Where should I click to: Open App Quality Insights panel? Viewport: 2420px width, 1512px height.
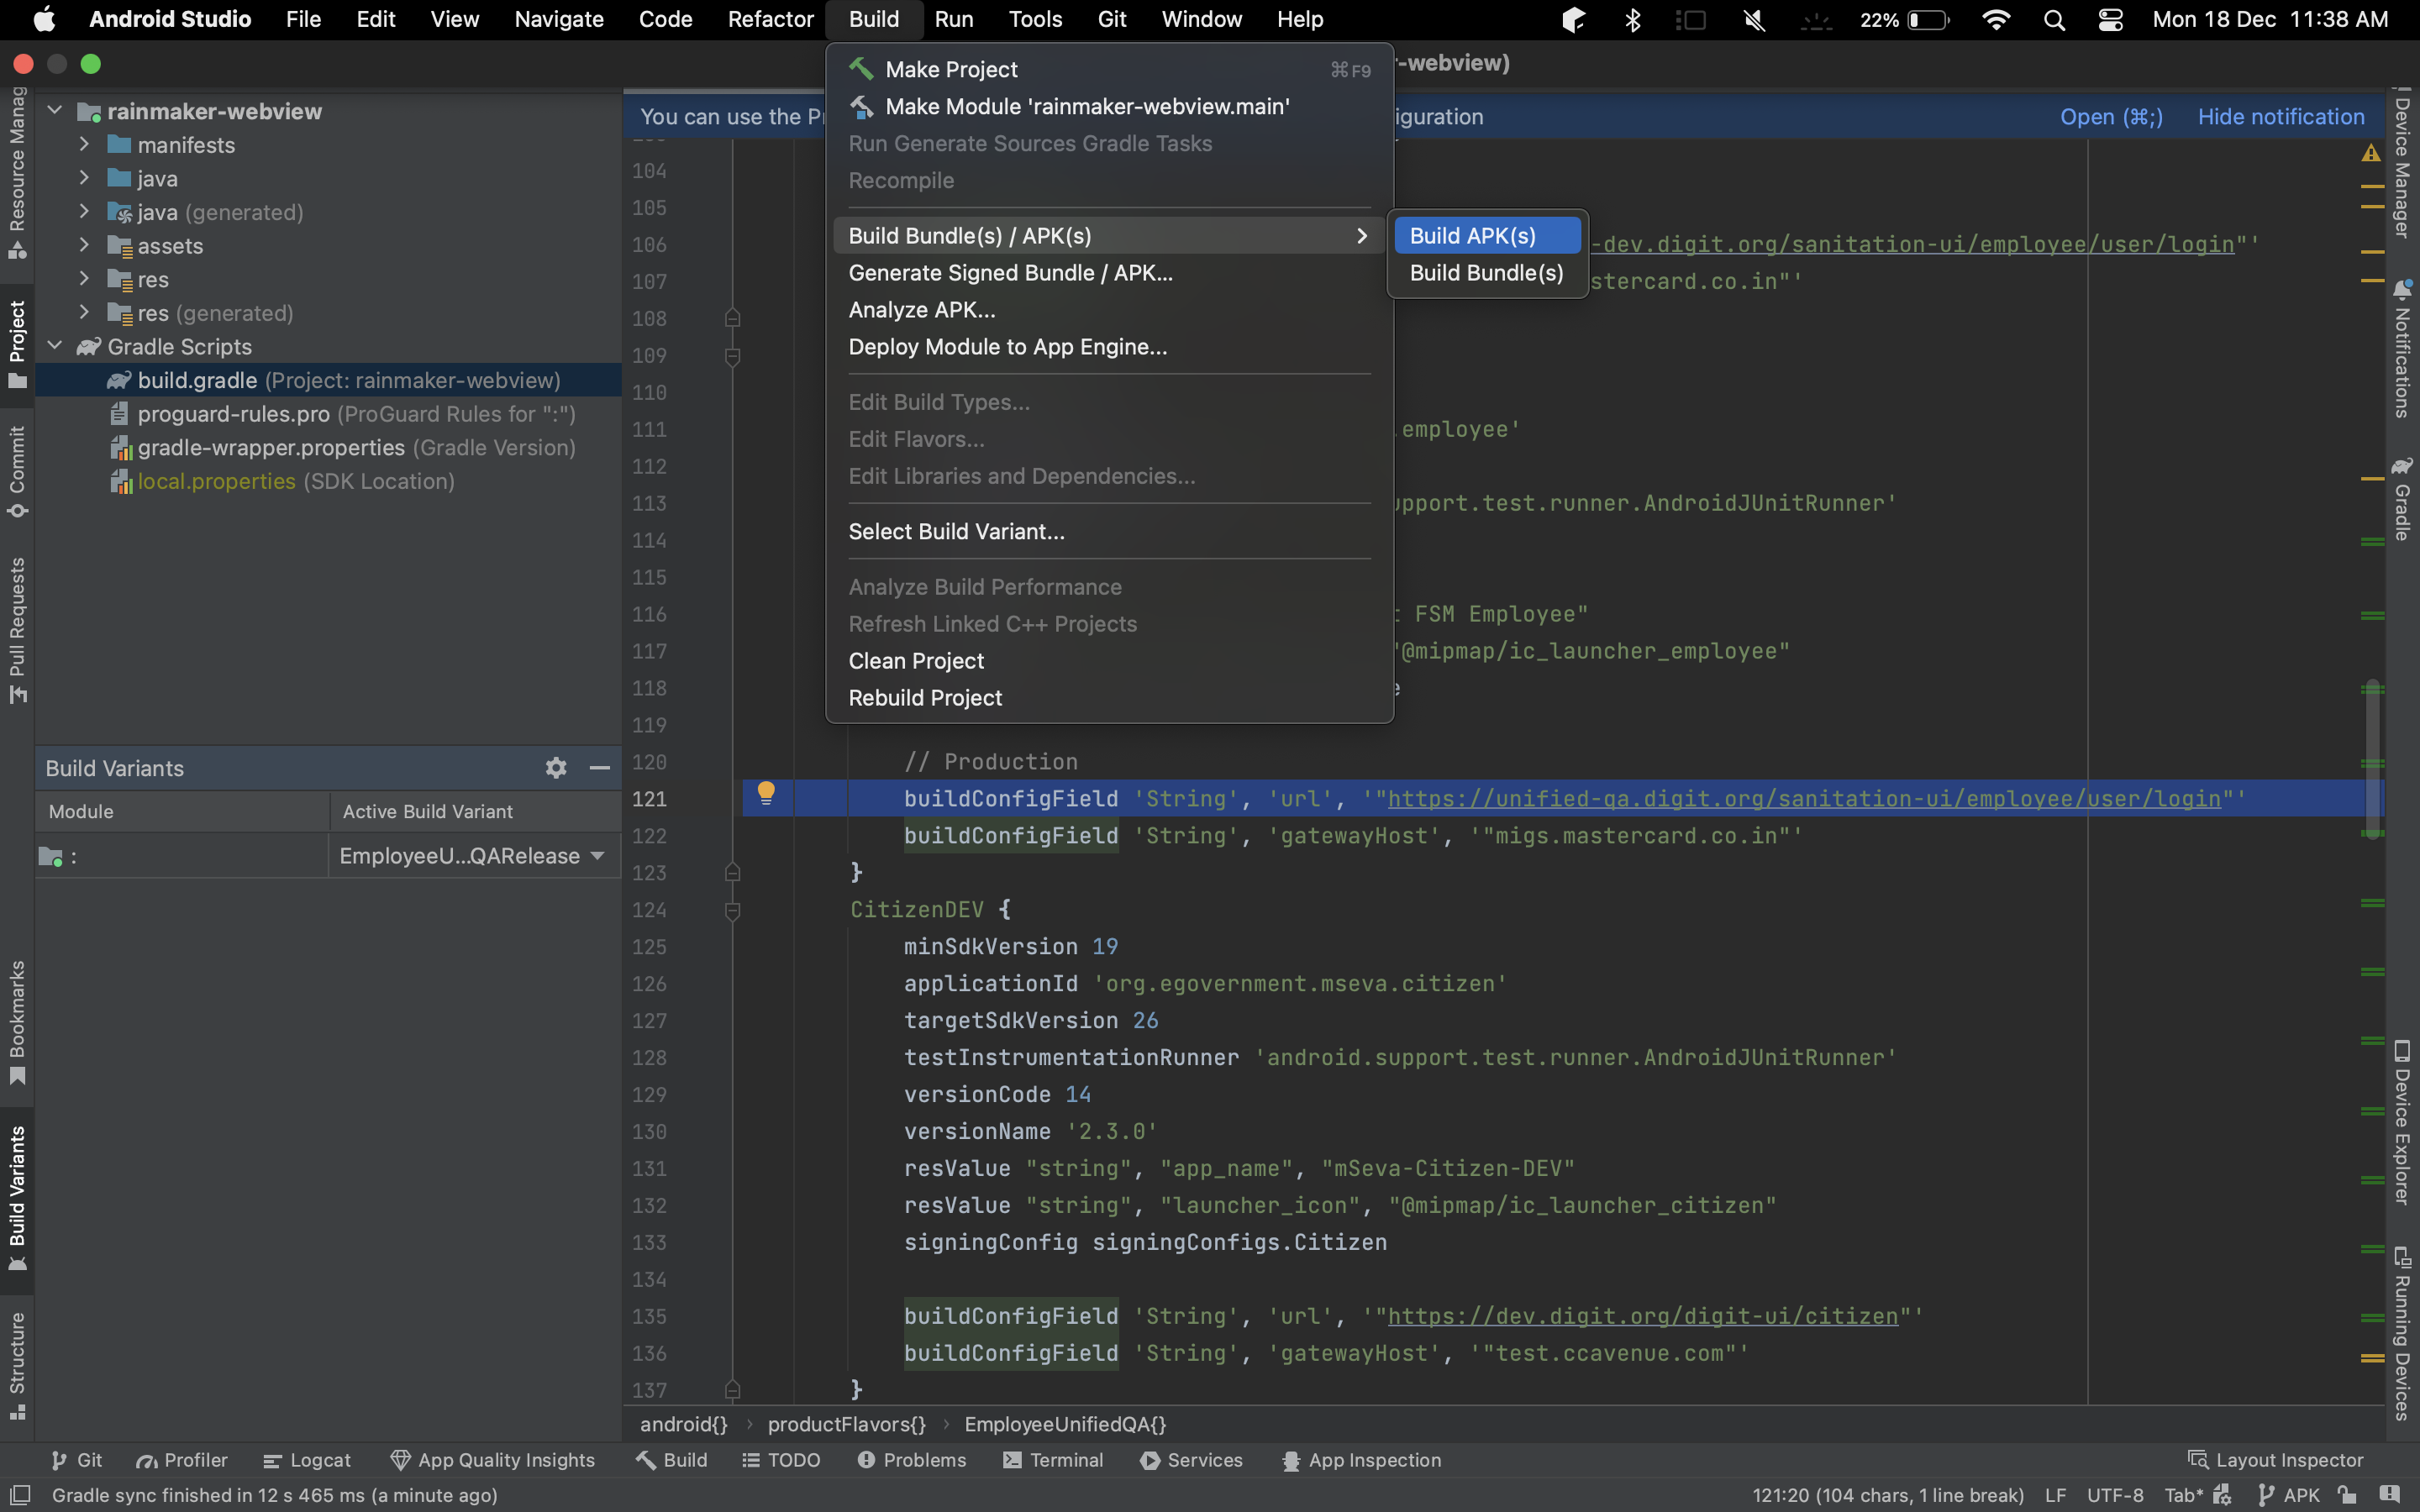(x=492, y=1460)
